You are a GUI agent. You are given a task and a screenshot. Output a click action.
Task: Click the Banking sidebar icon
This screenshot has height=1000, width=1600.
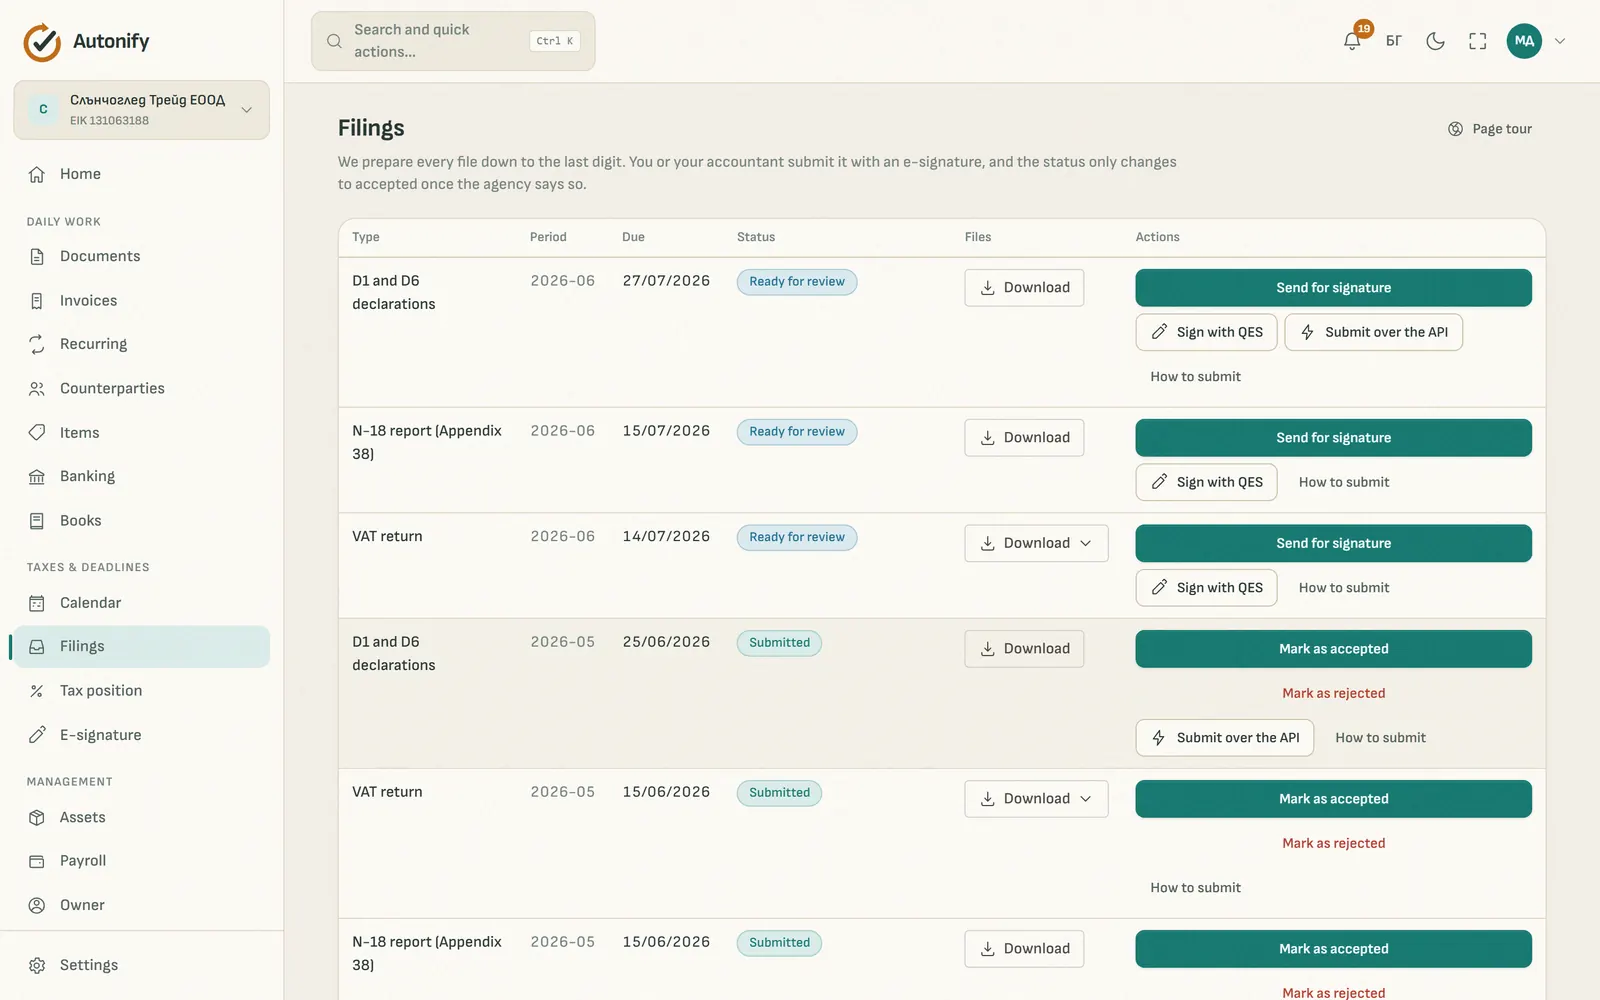coord(37,477)
